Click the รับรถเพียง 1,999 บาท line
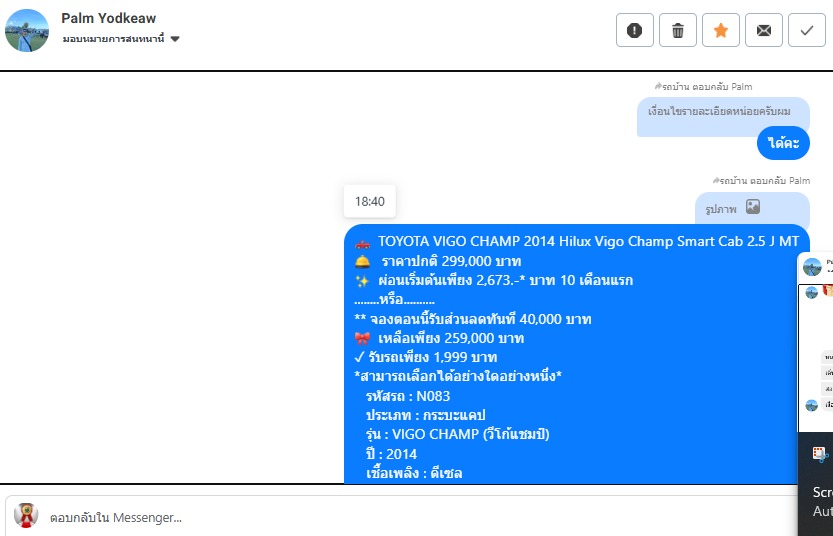The width and height of the screenshot is (833, 536). [432, 357]
